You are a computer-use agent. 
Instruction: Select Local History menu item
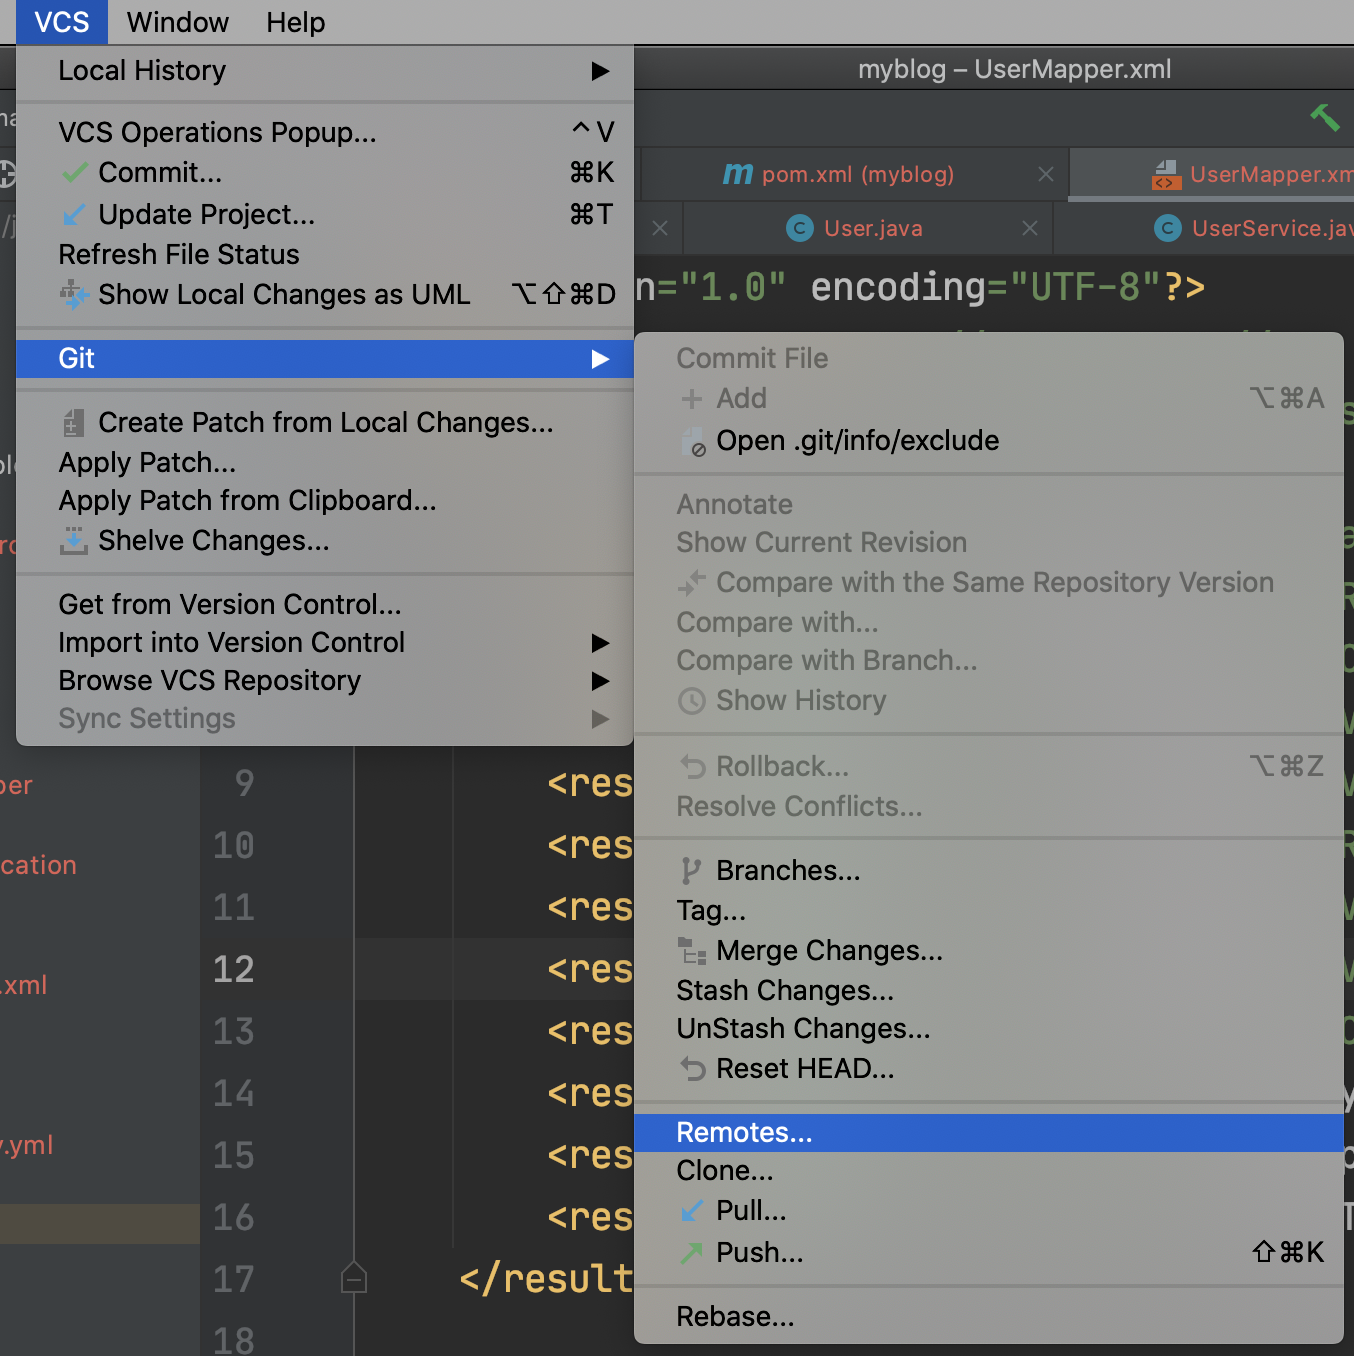[x=325, y=71]
